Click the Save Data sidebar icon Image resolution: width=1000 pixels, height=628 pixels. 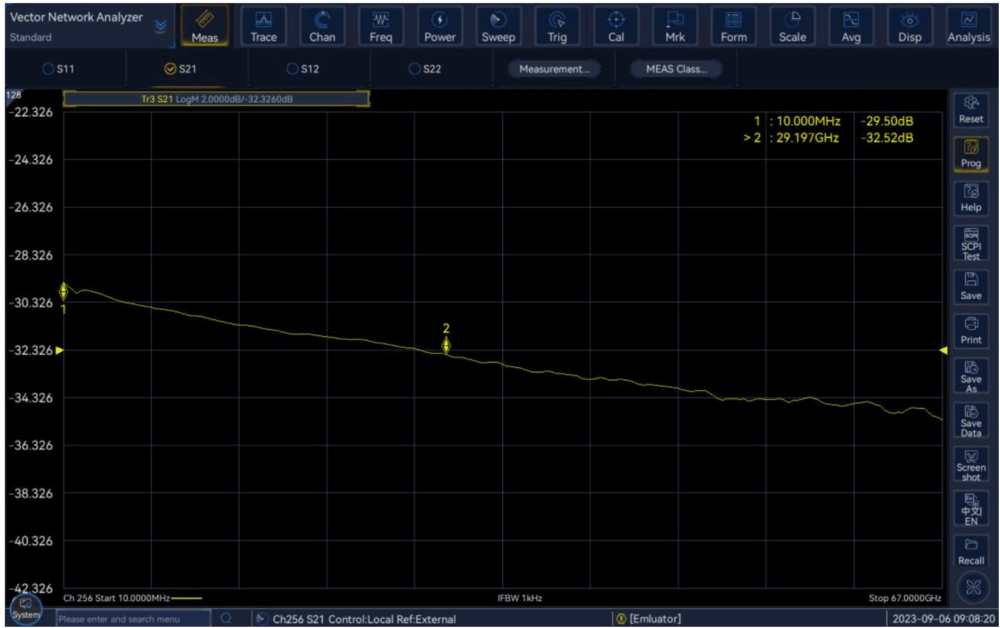pyautogui.click(x=970, y=420)
